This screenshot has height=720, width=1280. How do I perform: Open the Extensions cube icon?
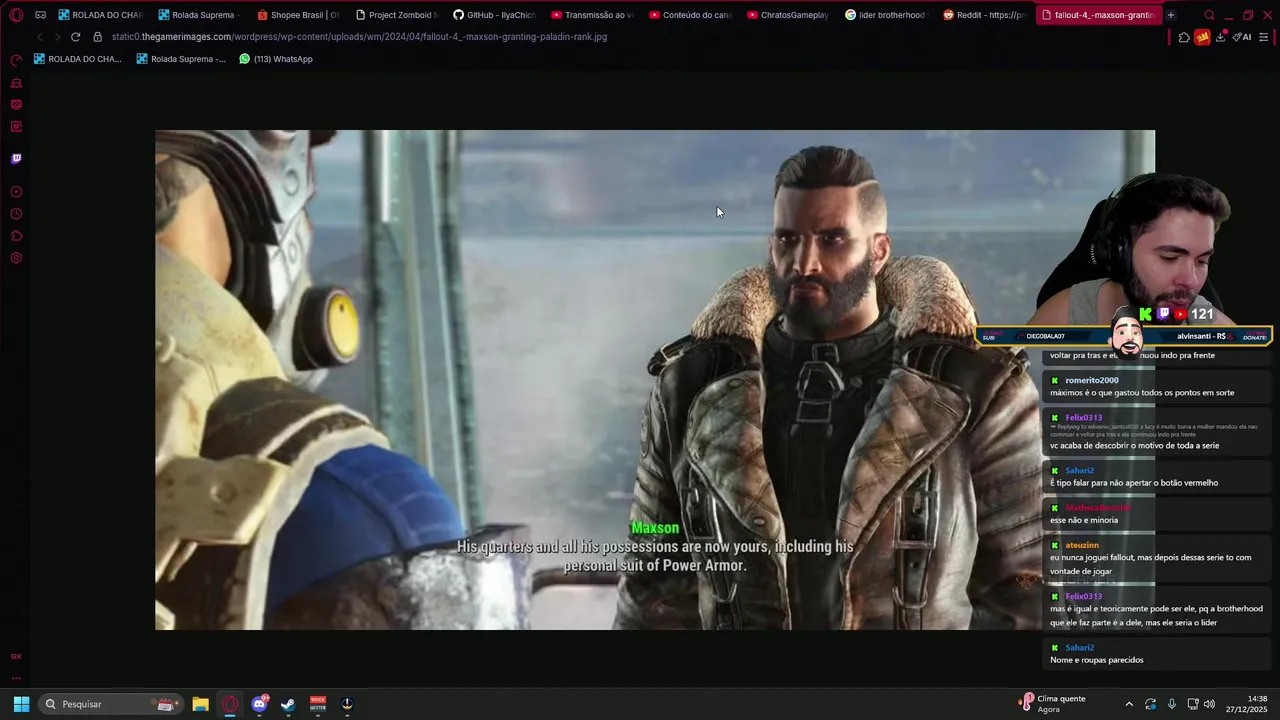[x=1184, y=37]
